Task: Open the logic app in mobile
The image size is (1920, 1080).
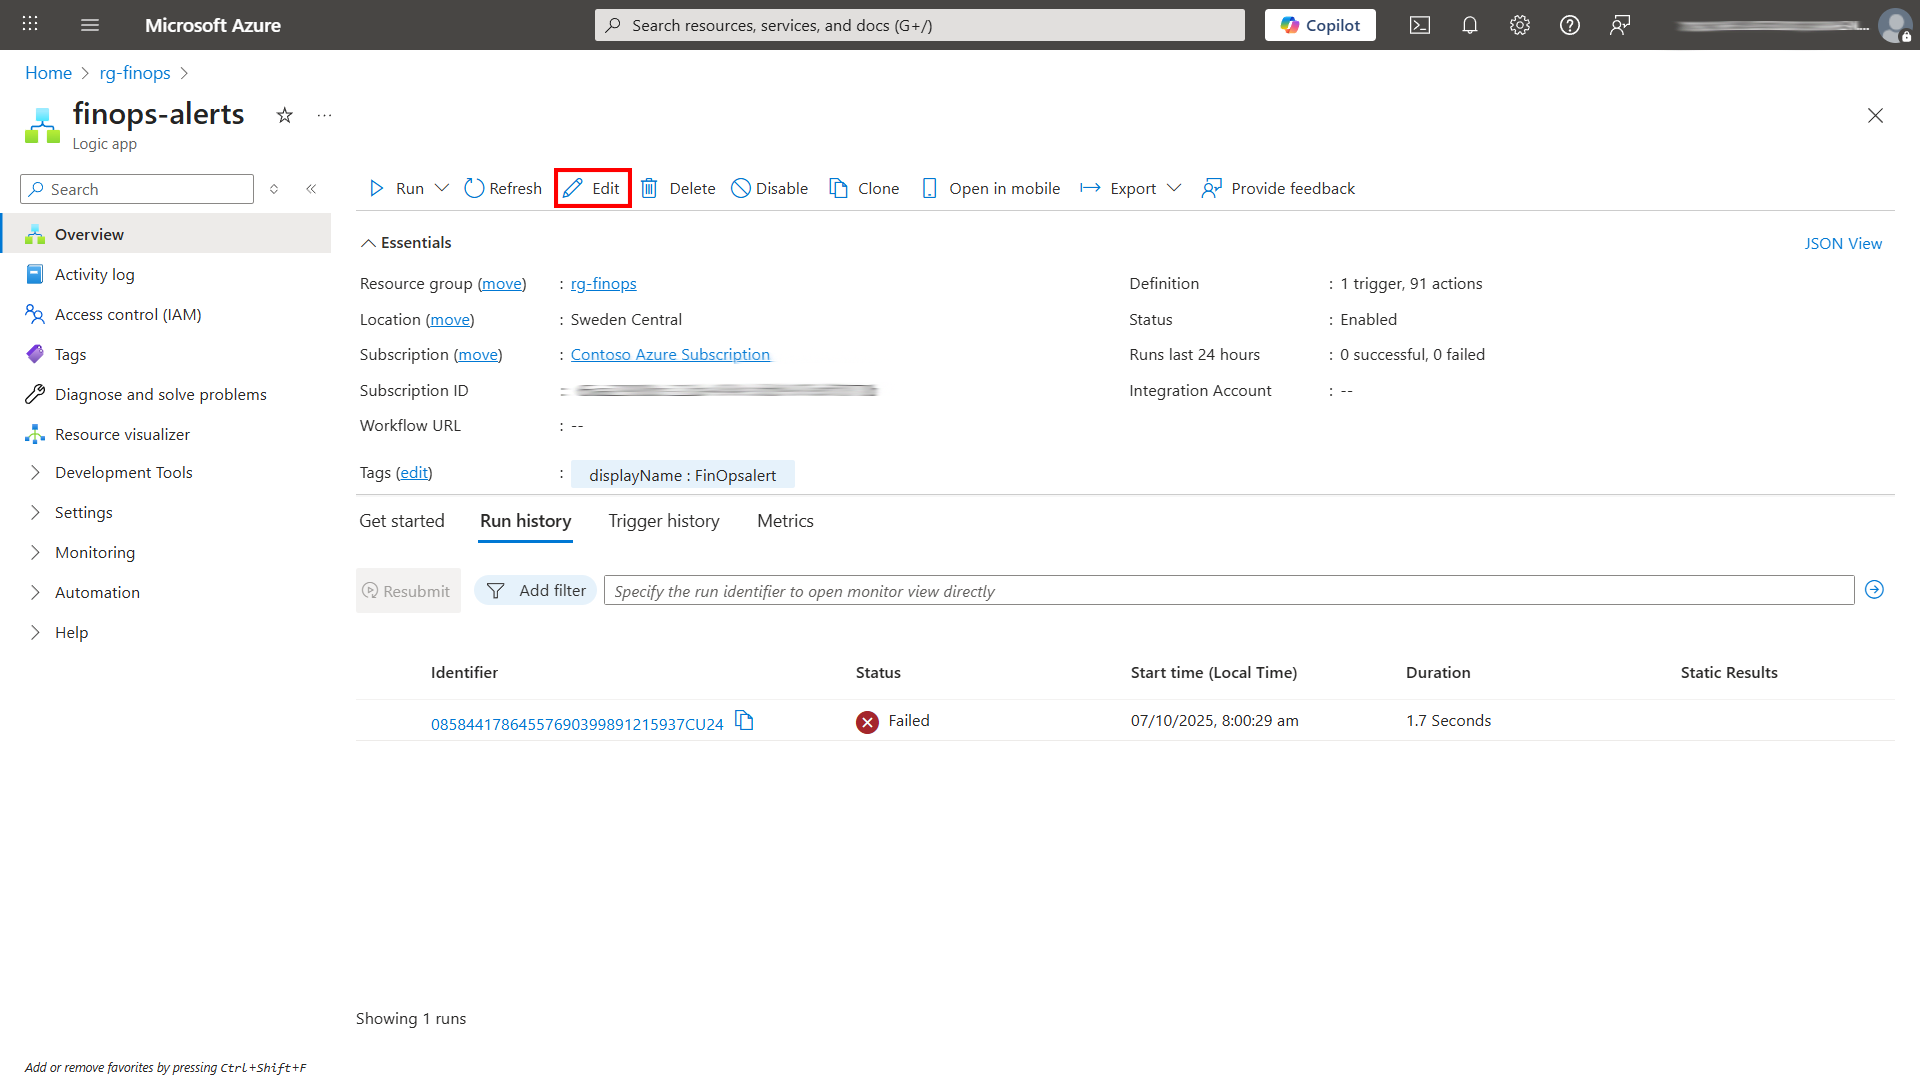Action: point(990,188)
